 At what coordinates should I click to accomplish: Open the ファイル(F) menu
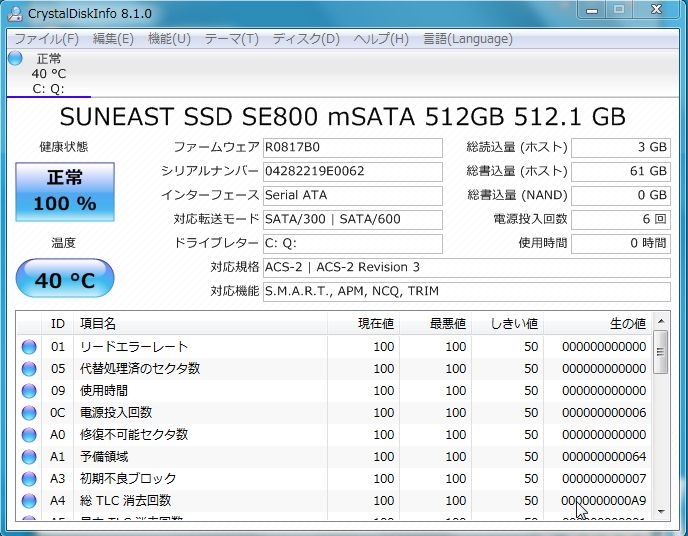47,39
